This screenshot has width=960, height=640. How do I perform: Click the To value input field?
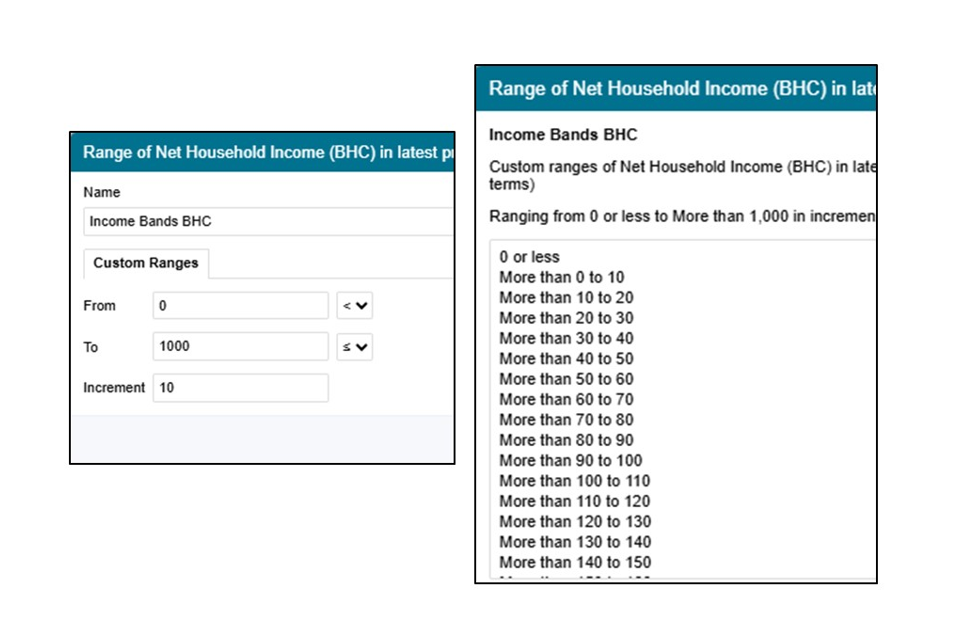coord(240,347)
